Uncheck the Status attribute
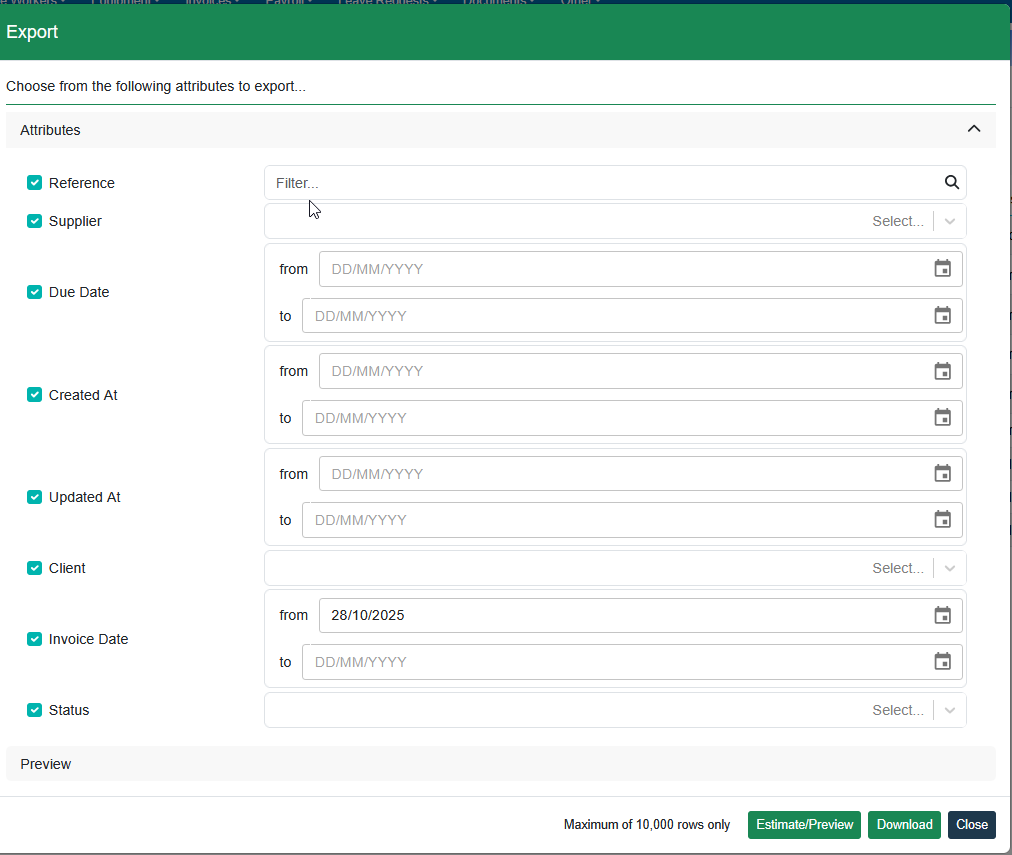 34,710
